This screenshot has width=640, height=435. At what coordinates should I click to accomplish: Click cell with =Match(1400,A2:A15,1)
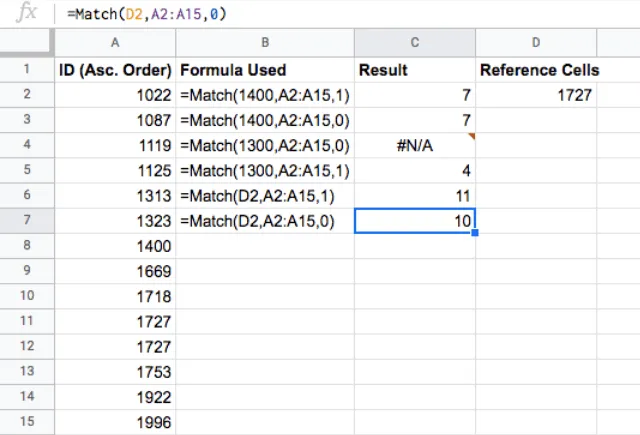point(265,95)
